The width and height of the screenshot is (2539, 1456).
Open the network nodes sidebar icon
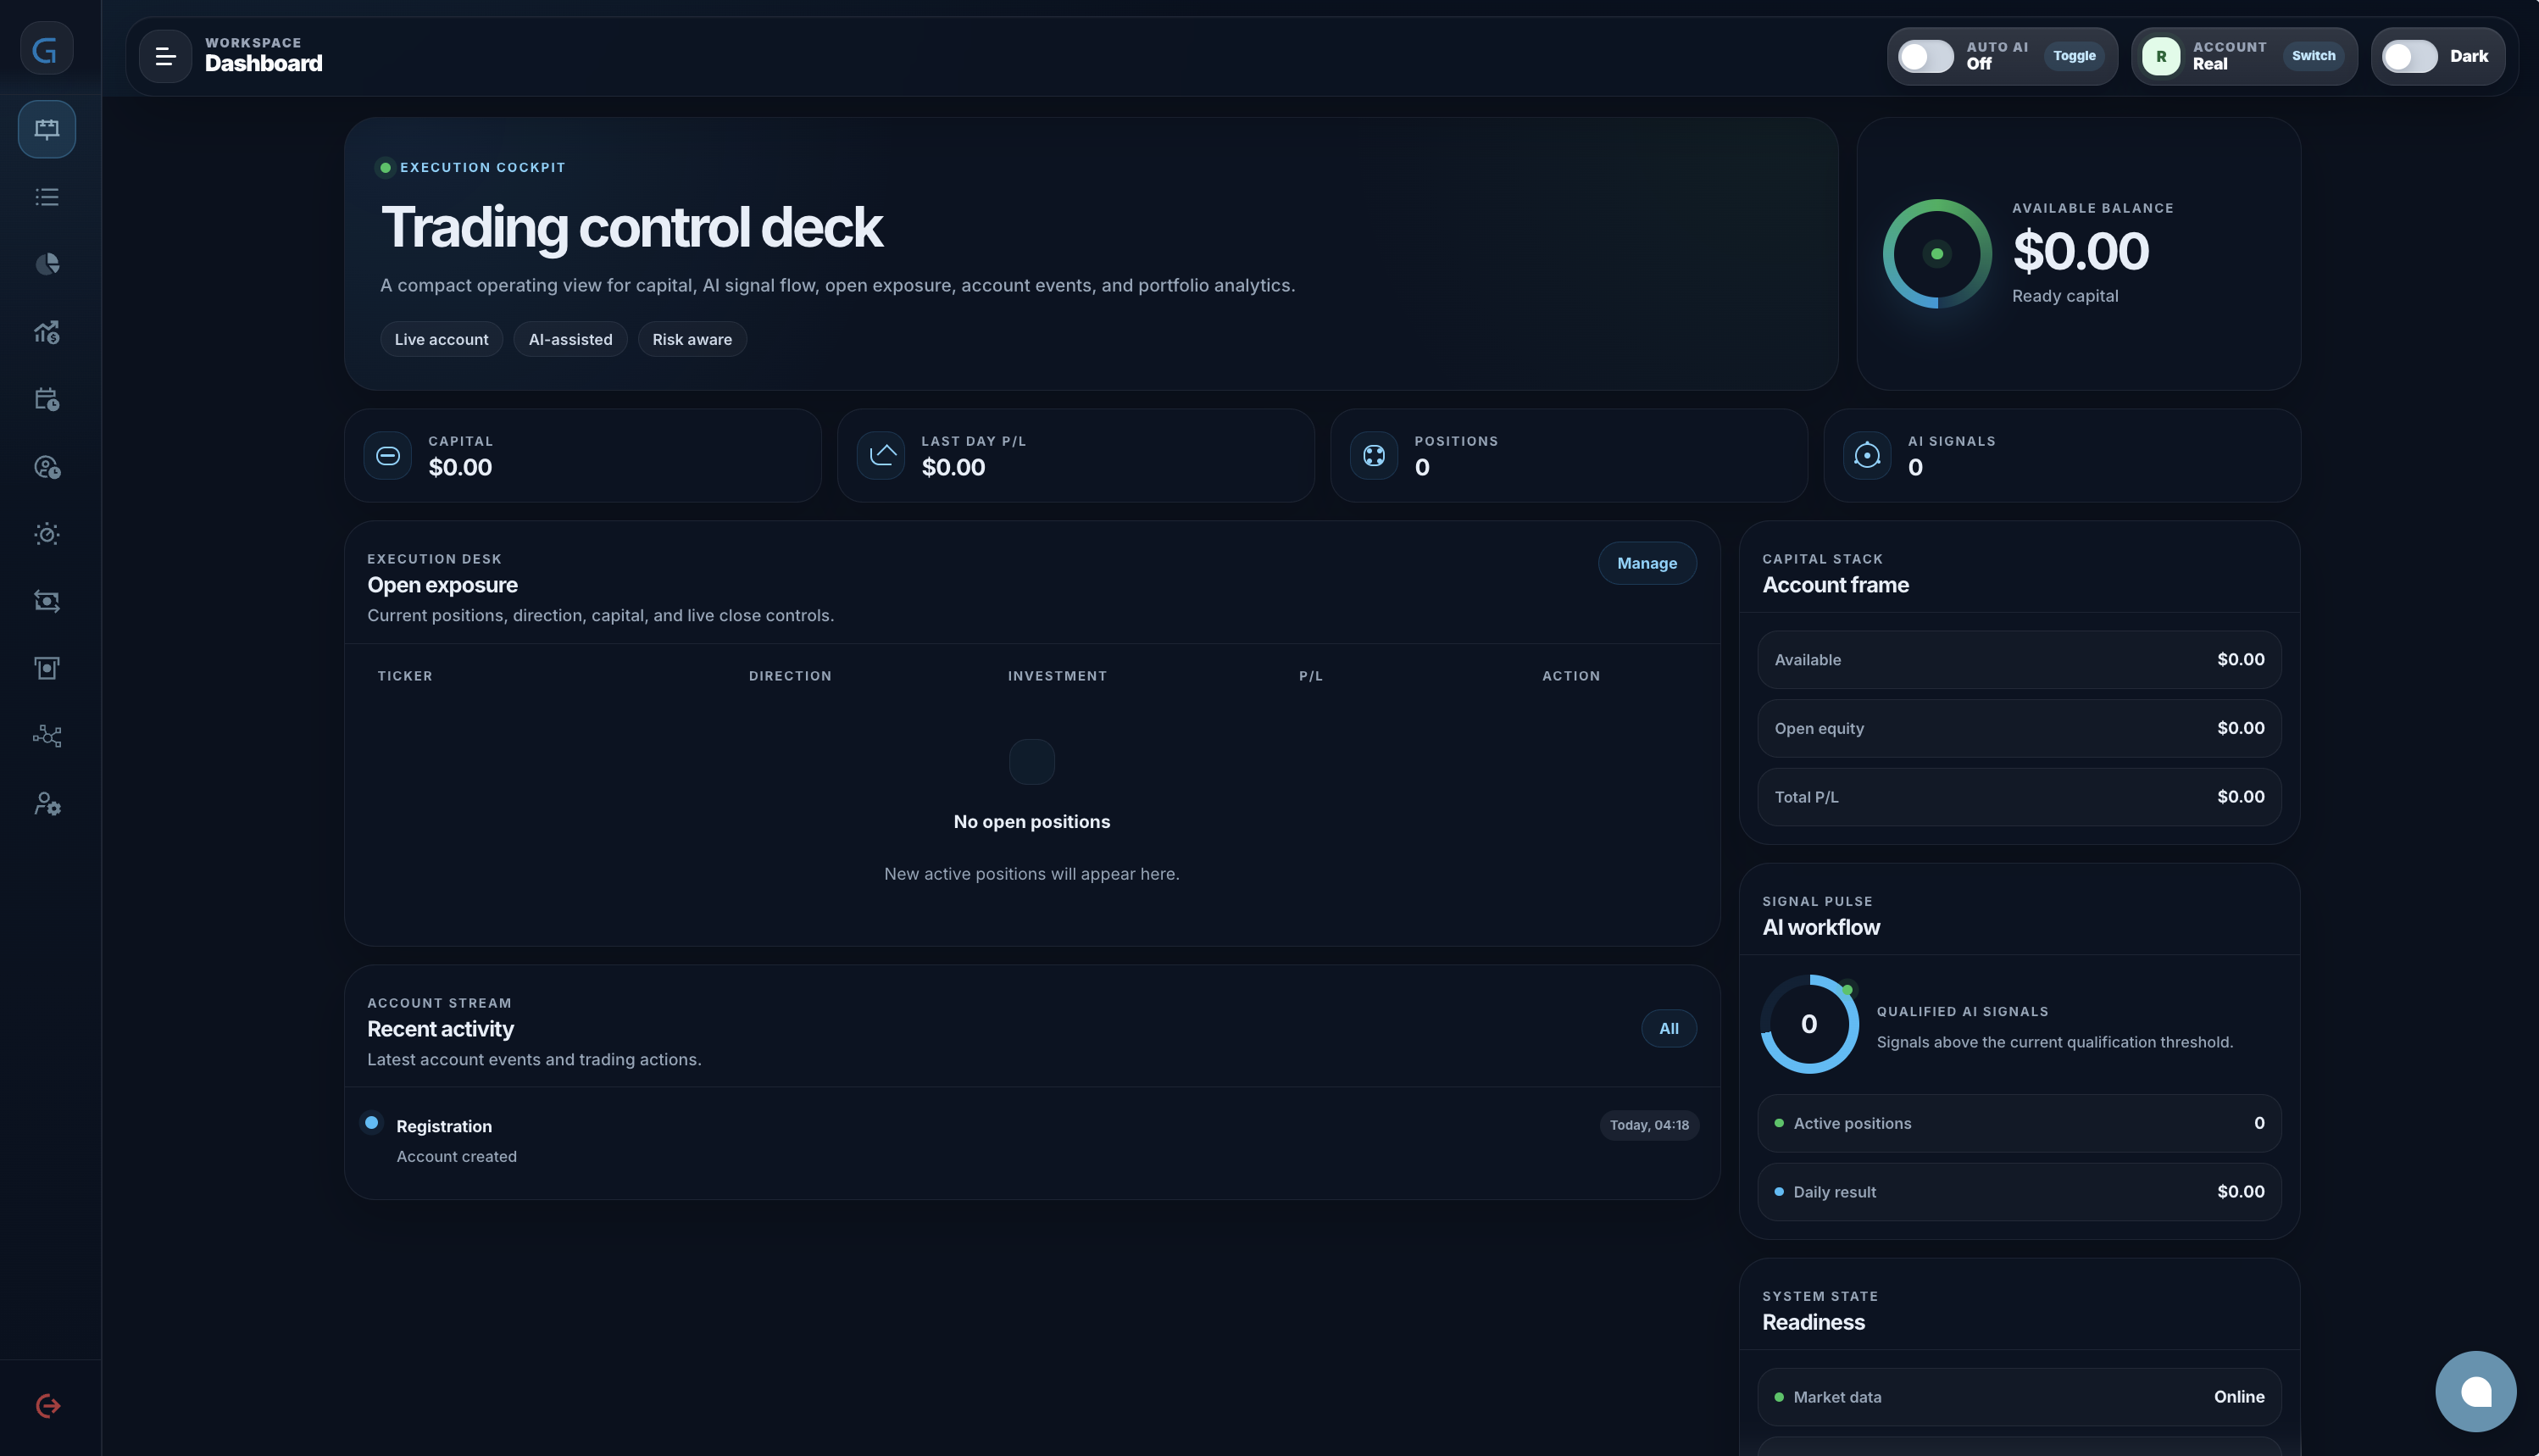(47, 736)
